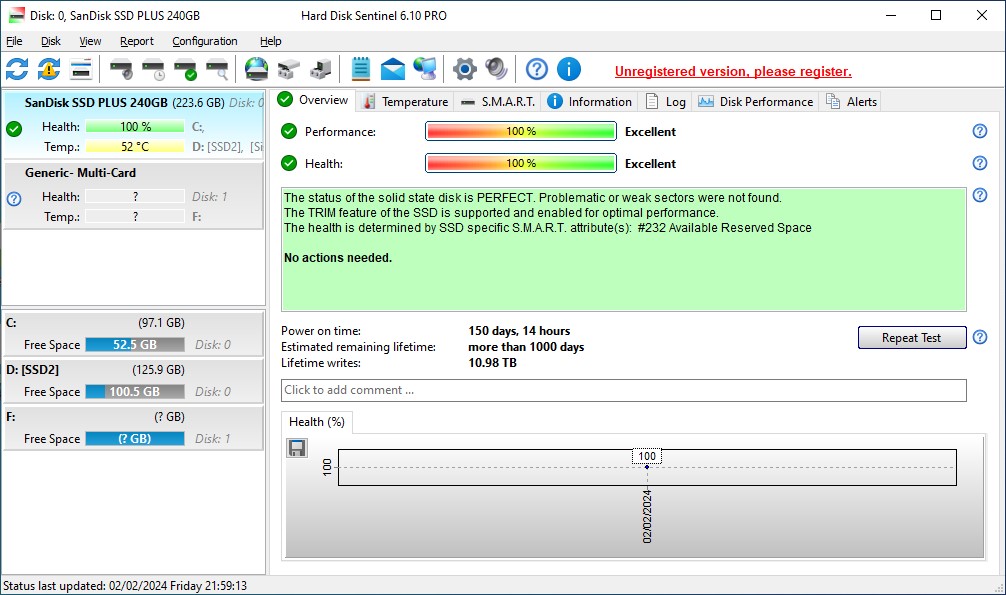Click the 100.5 GB free space bar
1006x595 pixels.
click(135, 392)
